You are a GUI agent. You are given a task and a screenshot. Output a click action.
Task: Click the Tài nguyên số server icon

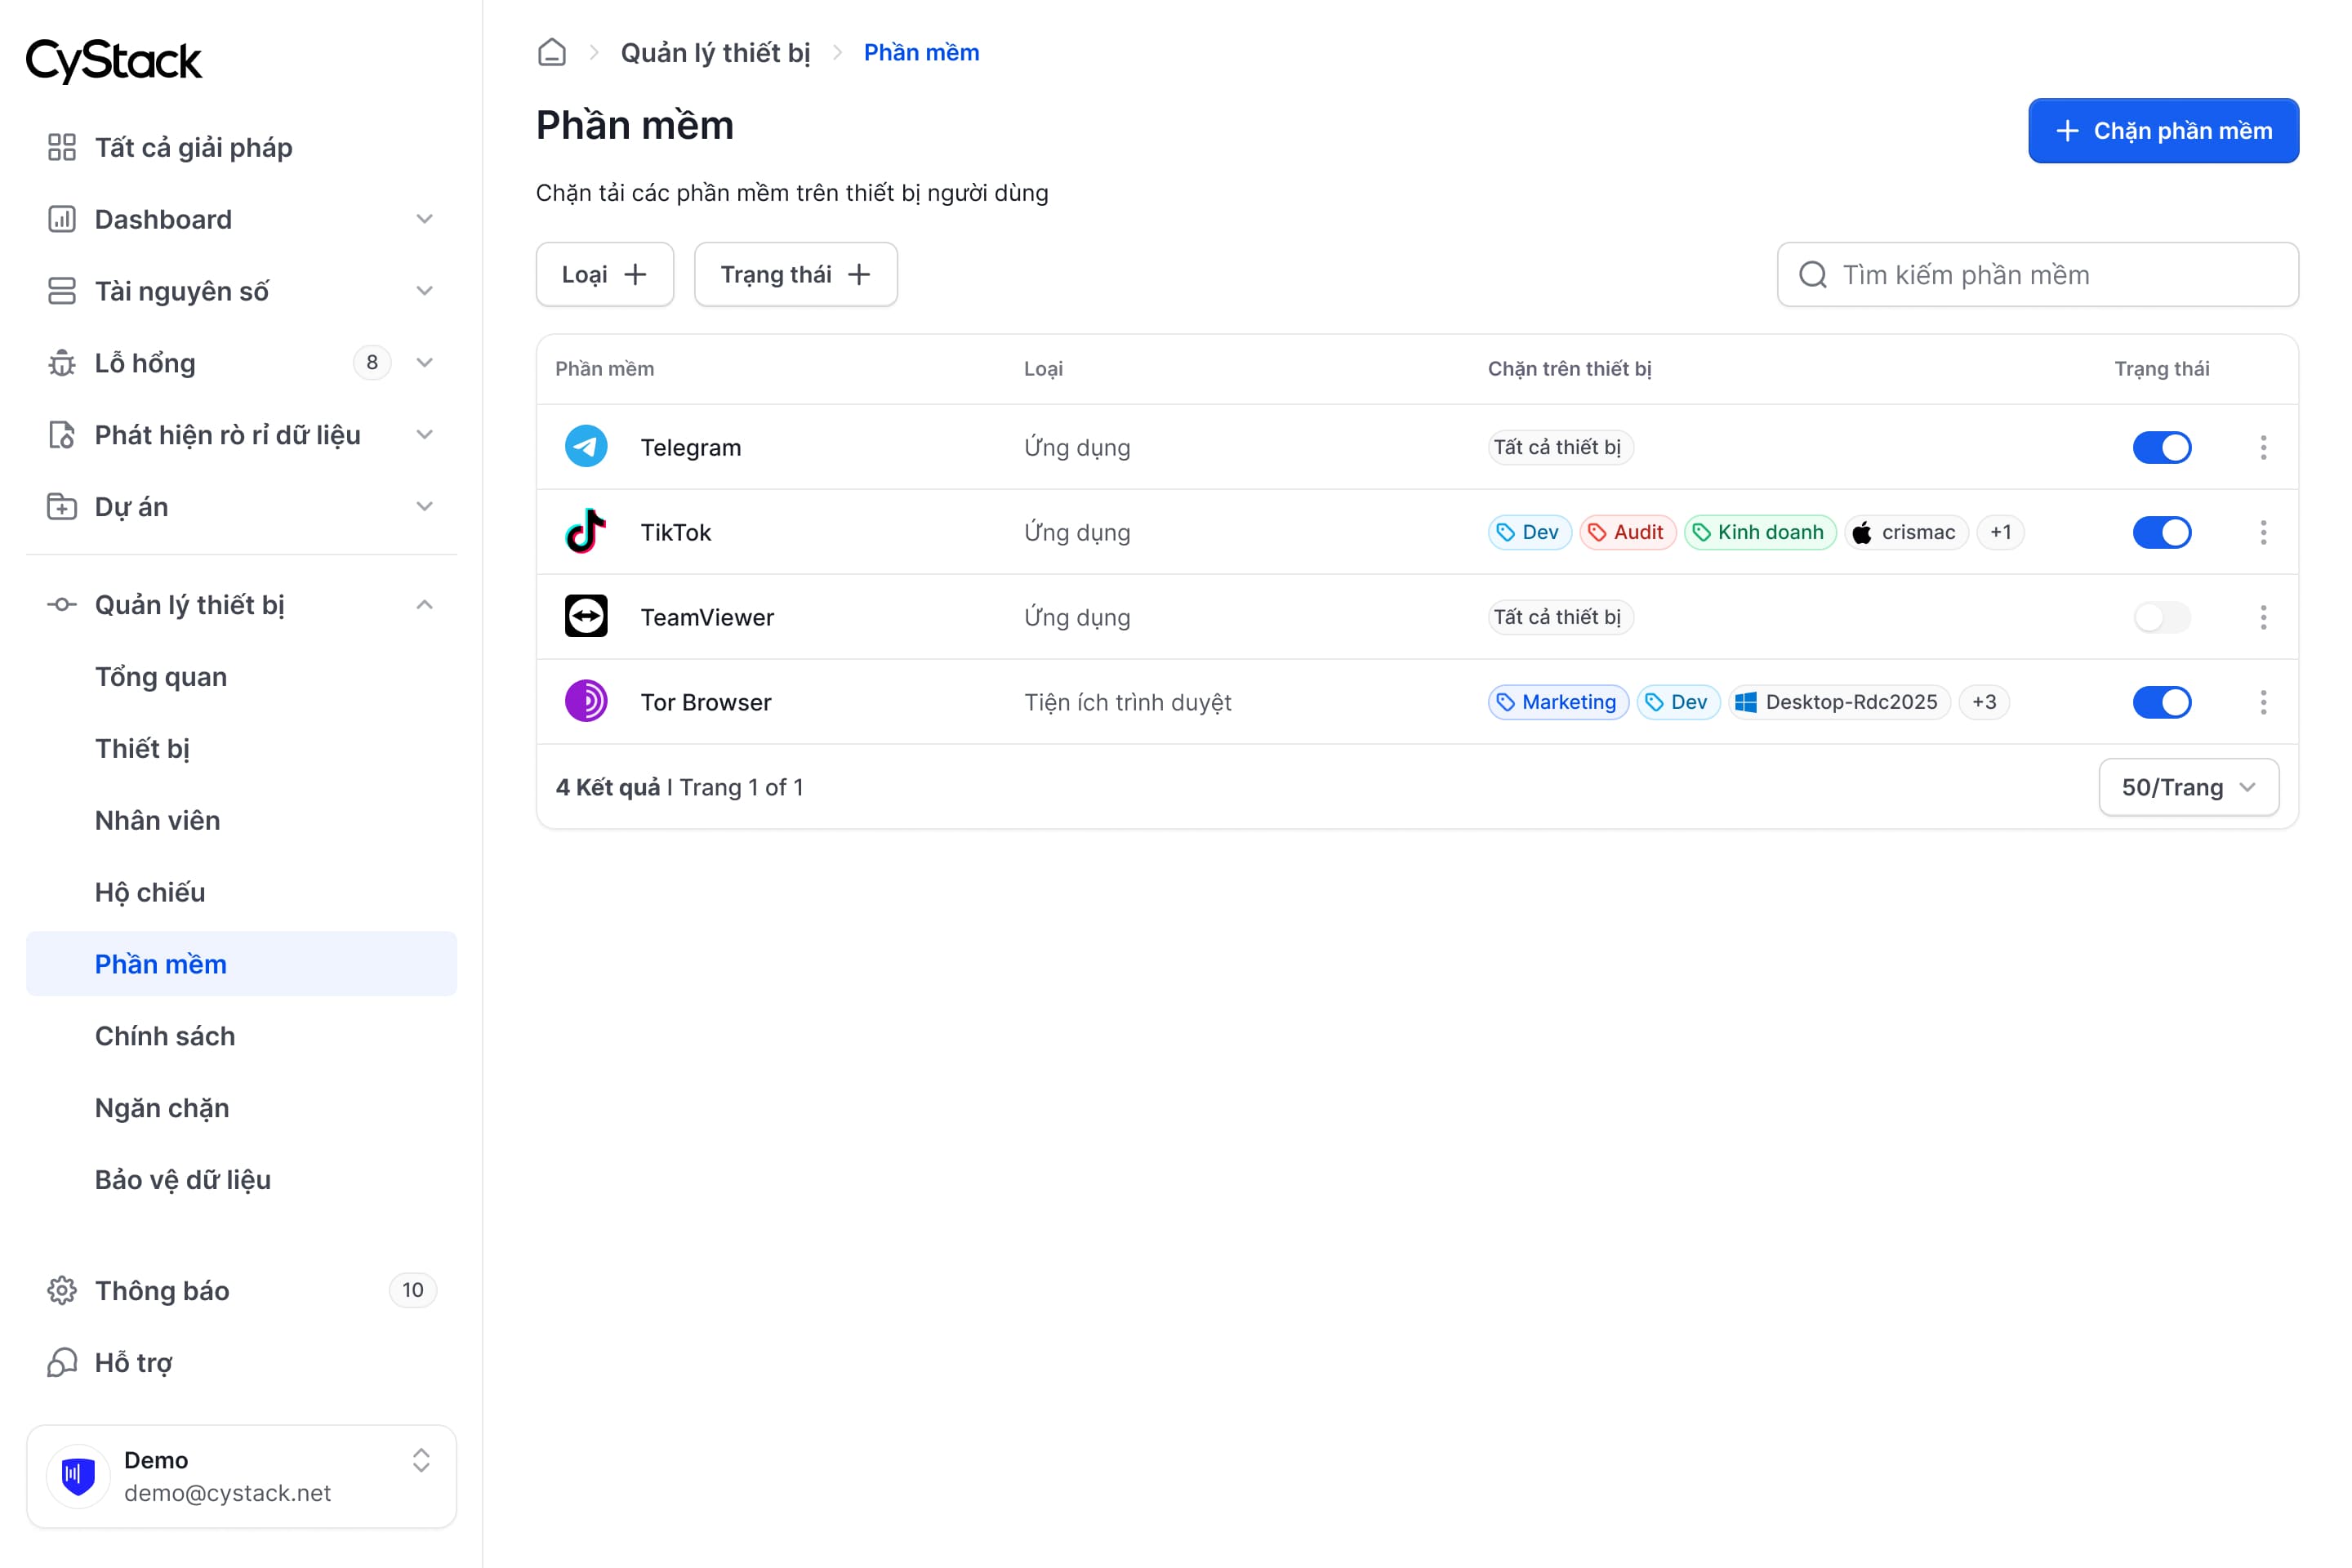(62, 291)
